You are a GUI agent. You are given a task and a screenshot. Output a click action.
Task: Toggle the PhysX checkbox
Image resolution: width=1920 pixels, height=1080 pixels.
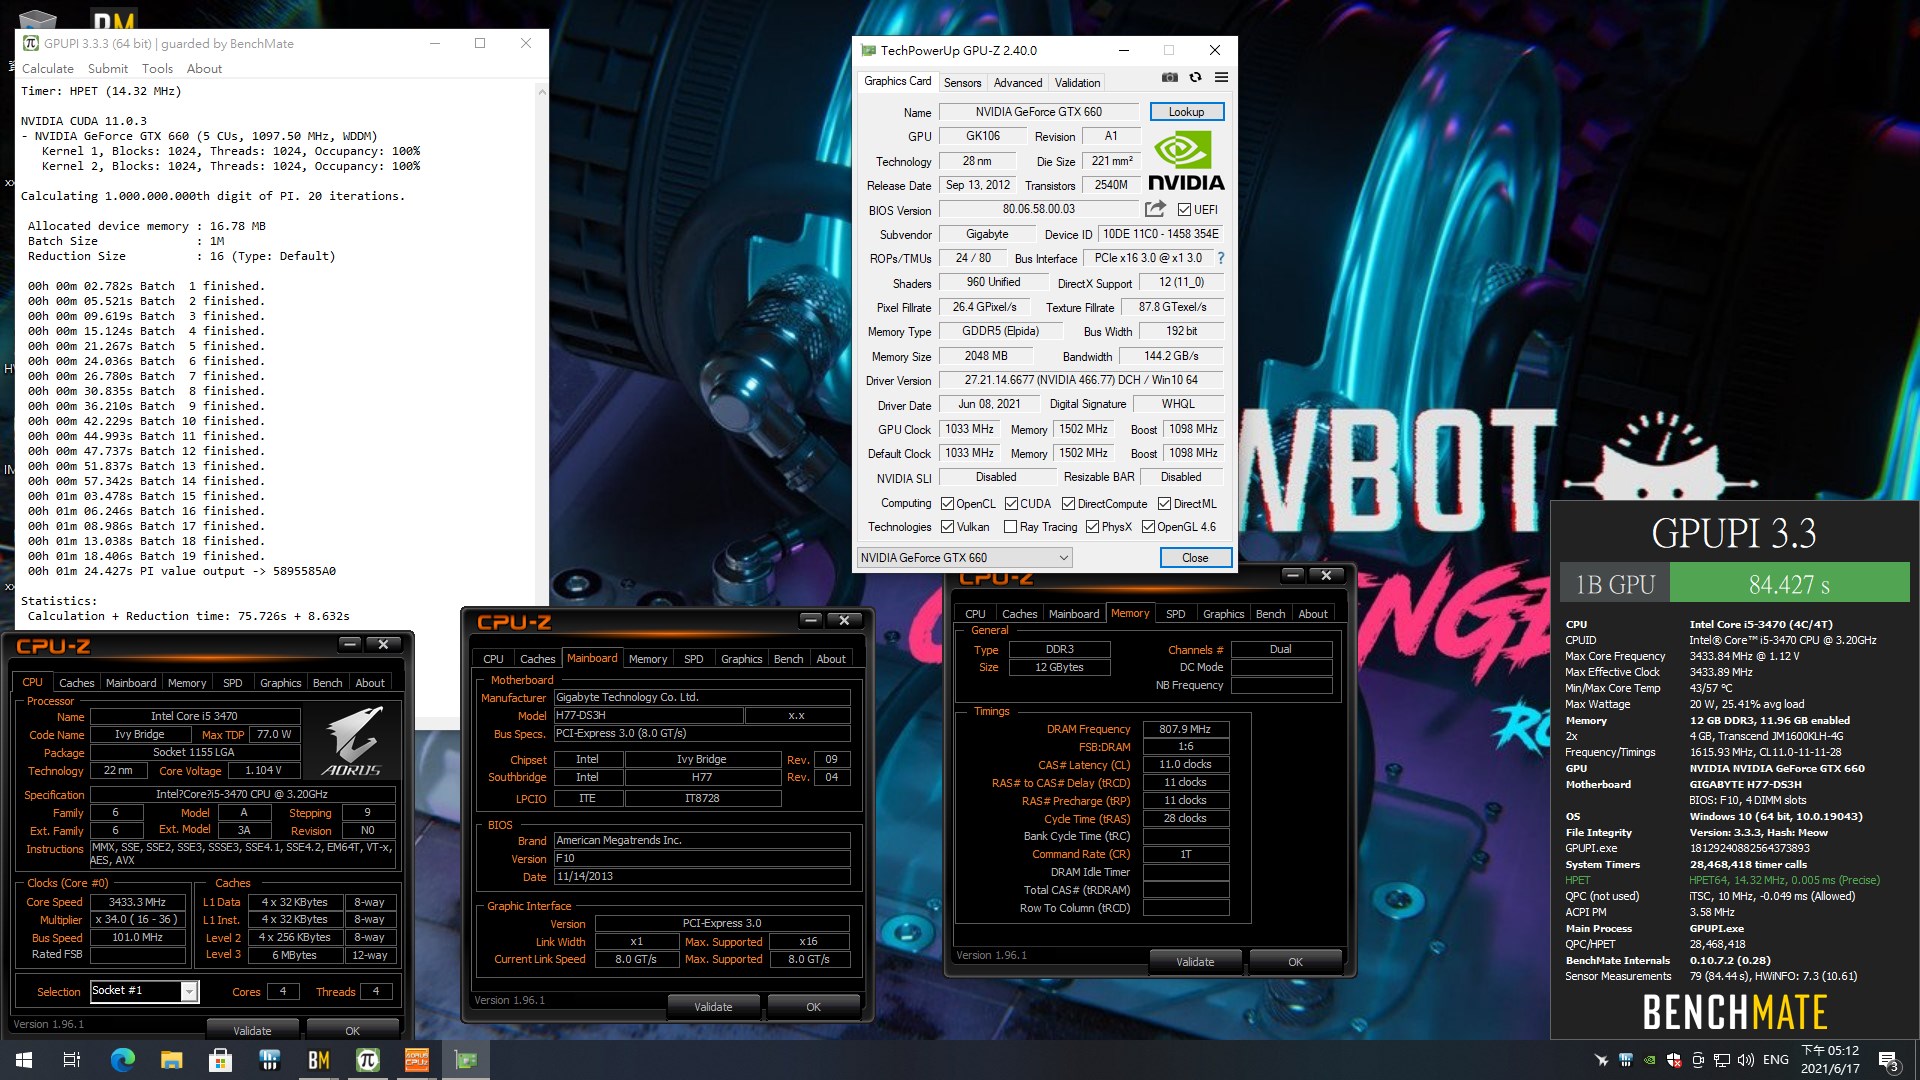click(x=1092, y=527)
